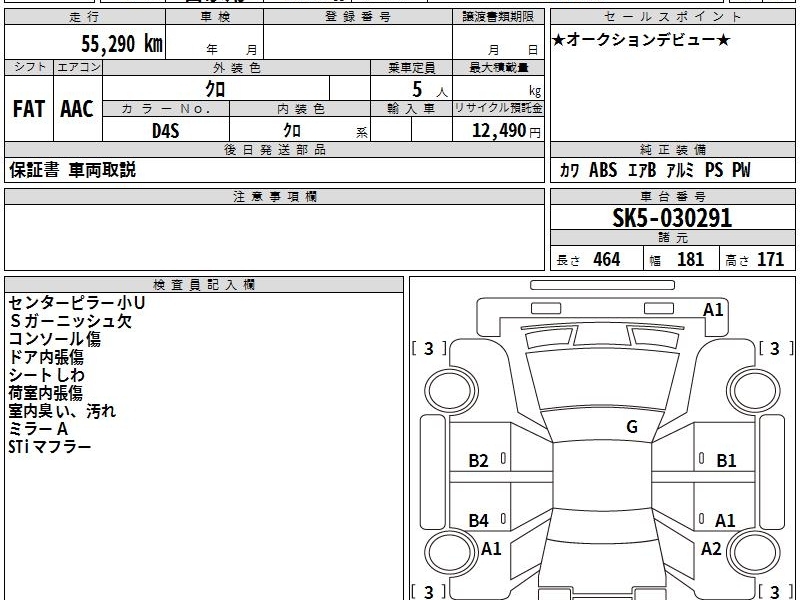The image size is (800, 600).
Task: Click the note シートしわ
Action: click(46, 375)
